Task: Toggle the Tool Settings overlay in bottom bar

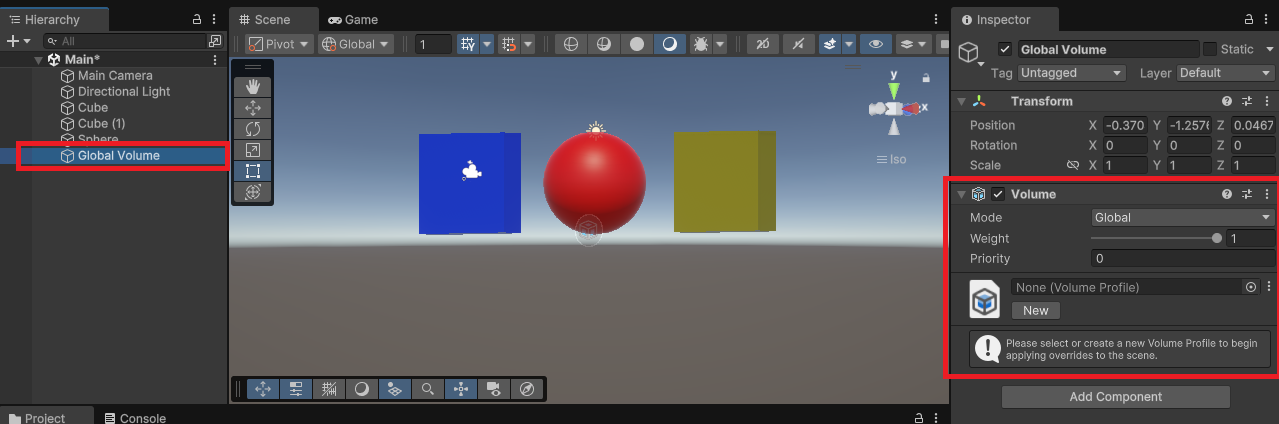Action: pyautogui.click(x=296, y=389)
